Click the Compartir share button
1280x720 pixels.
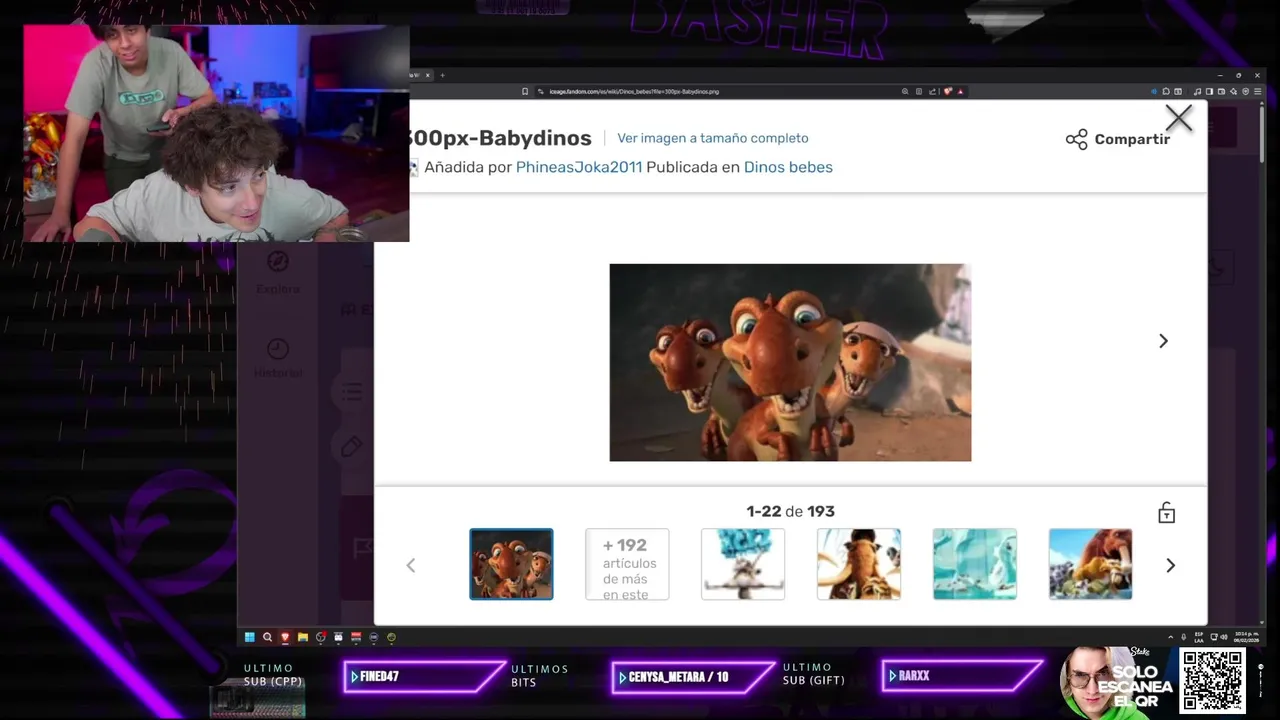click(x=1117, y=139)
